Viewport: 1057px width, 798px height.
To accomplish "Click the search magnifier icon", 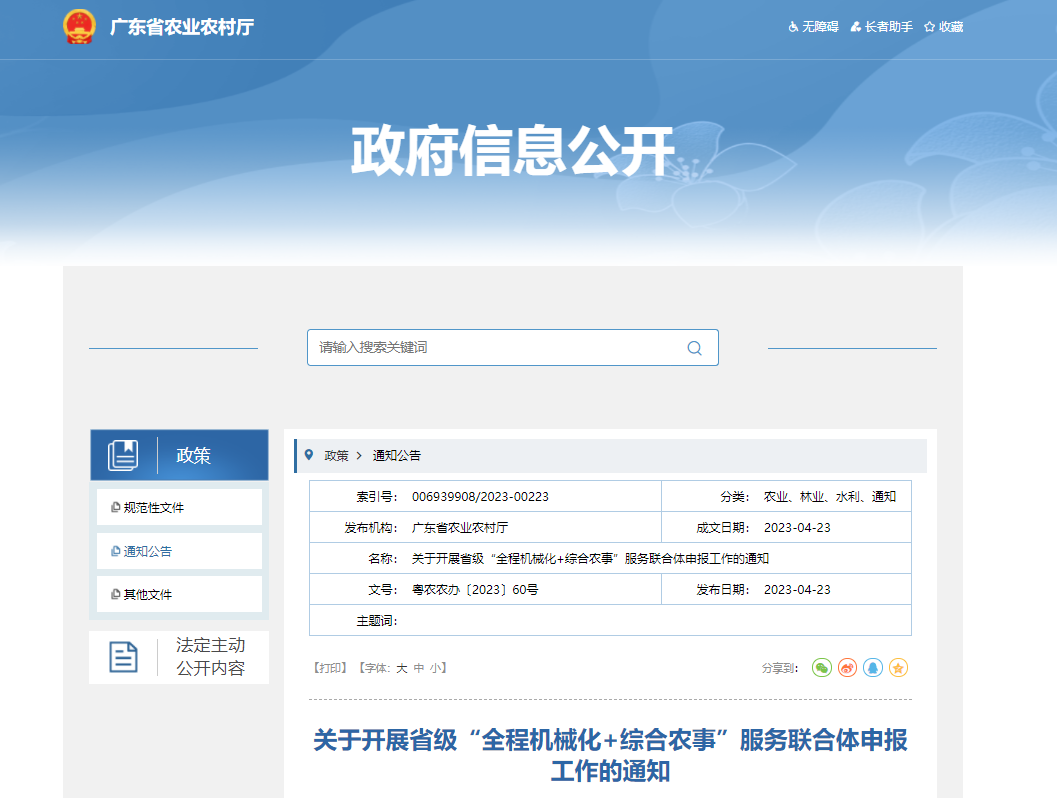I will pyautogui.click(x=694, y=347).
